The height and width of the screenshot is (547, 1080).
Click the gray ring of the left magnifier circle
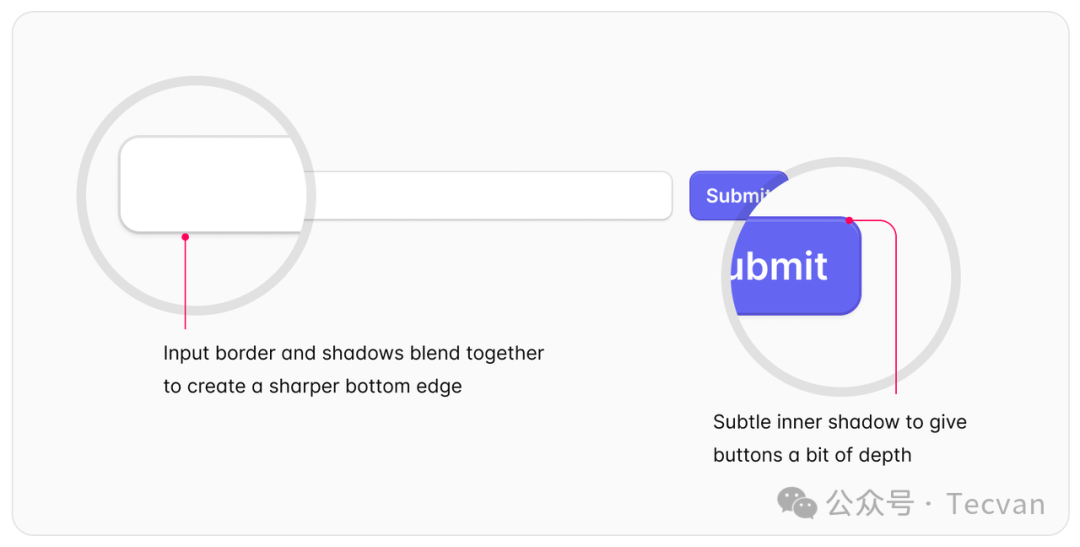click(x=82, y=196)
